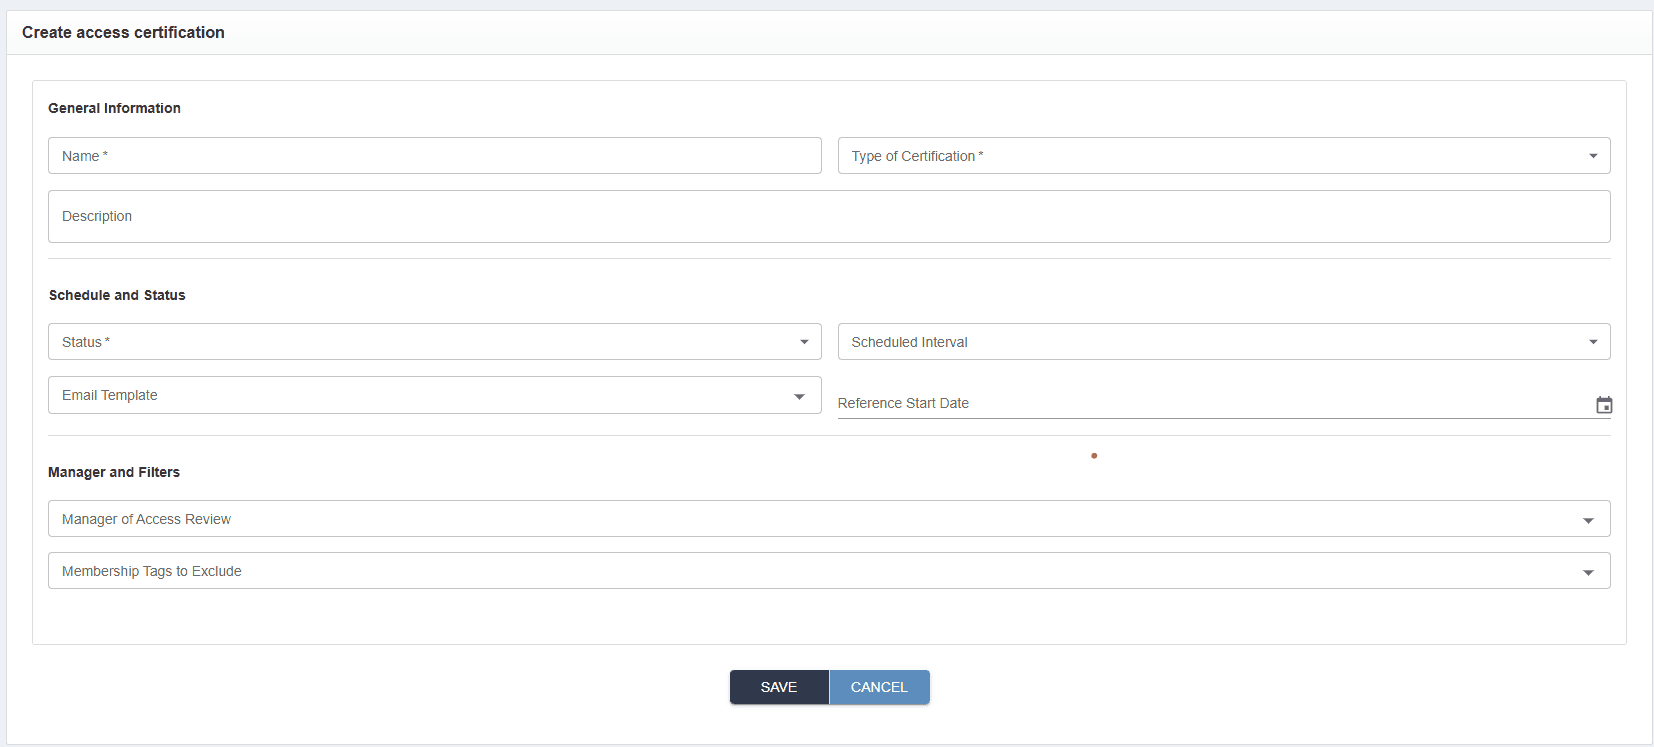Click the Create access certification title

point(123,32)
